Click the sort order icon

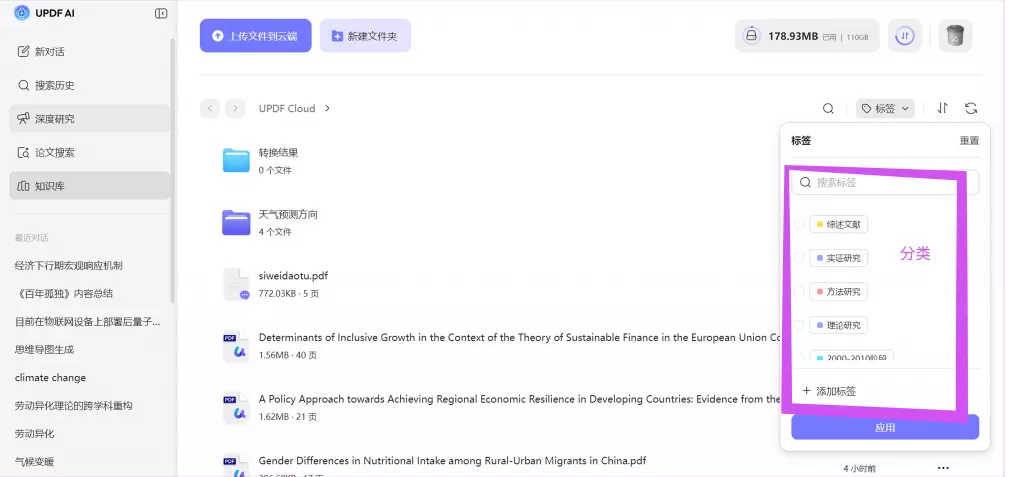click(x=942, y=109)
